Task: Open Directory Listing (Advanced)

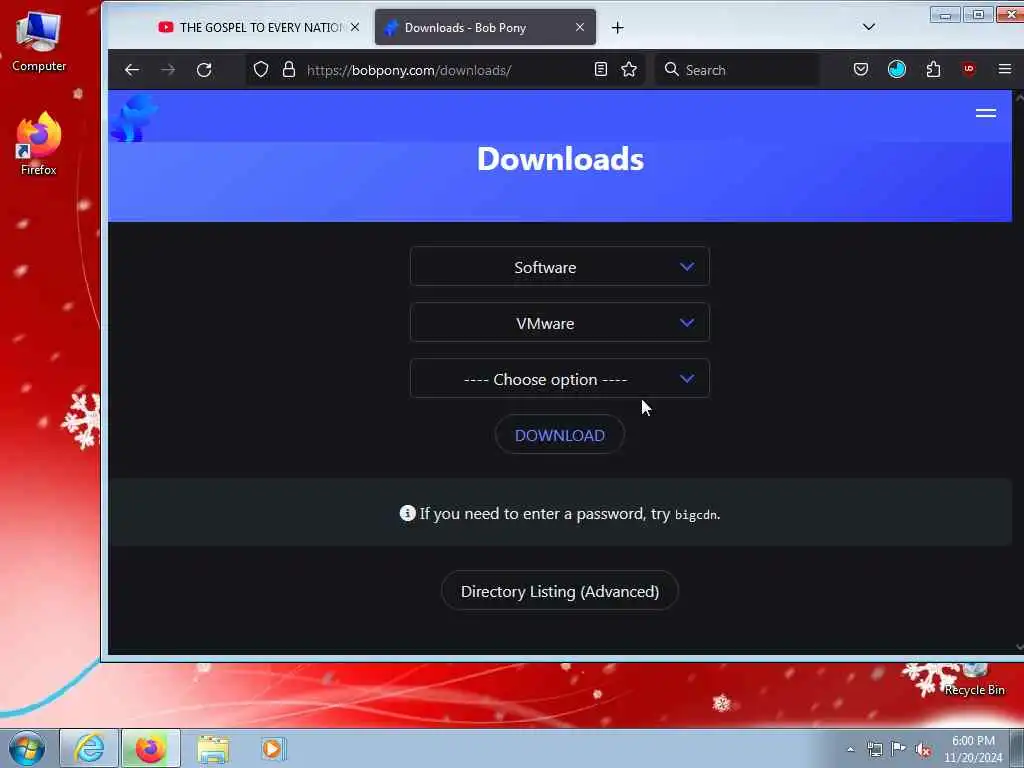Action: coord(560,591)
